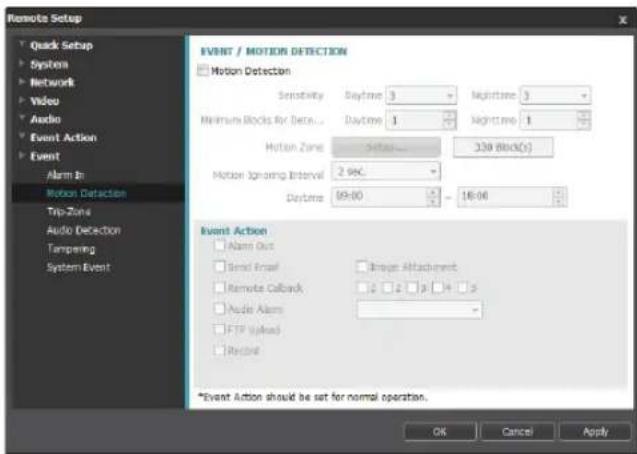This screenshot has width=637, height=454.
Task: Open the Trip-Zone settings page
Action: point(69,212)
